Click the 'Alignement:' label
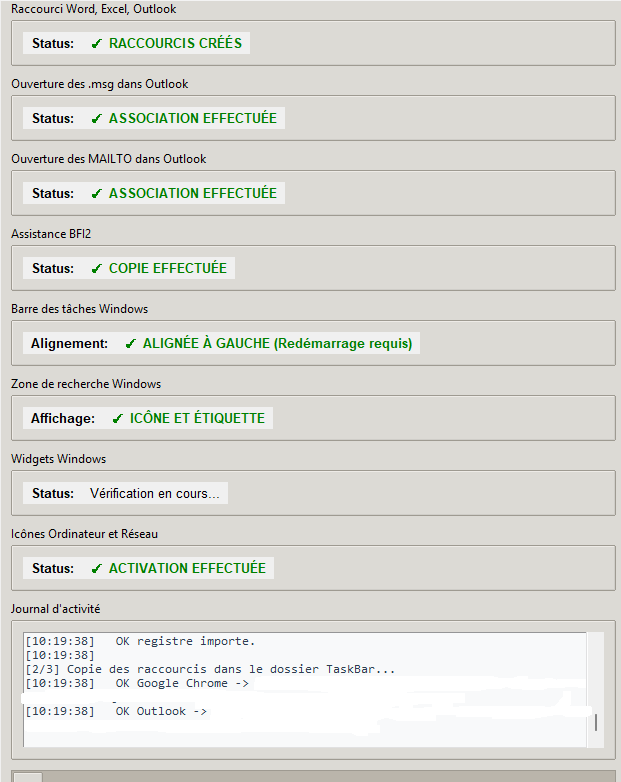621x782 pixels. (x=69, y=344)
